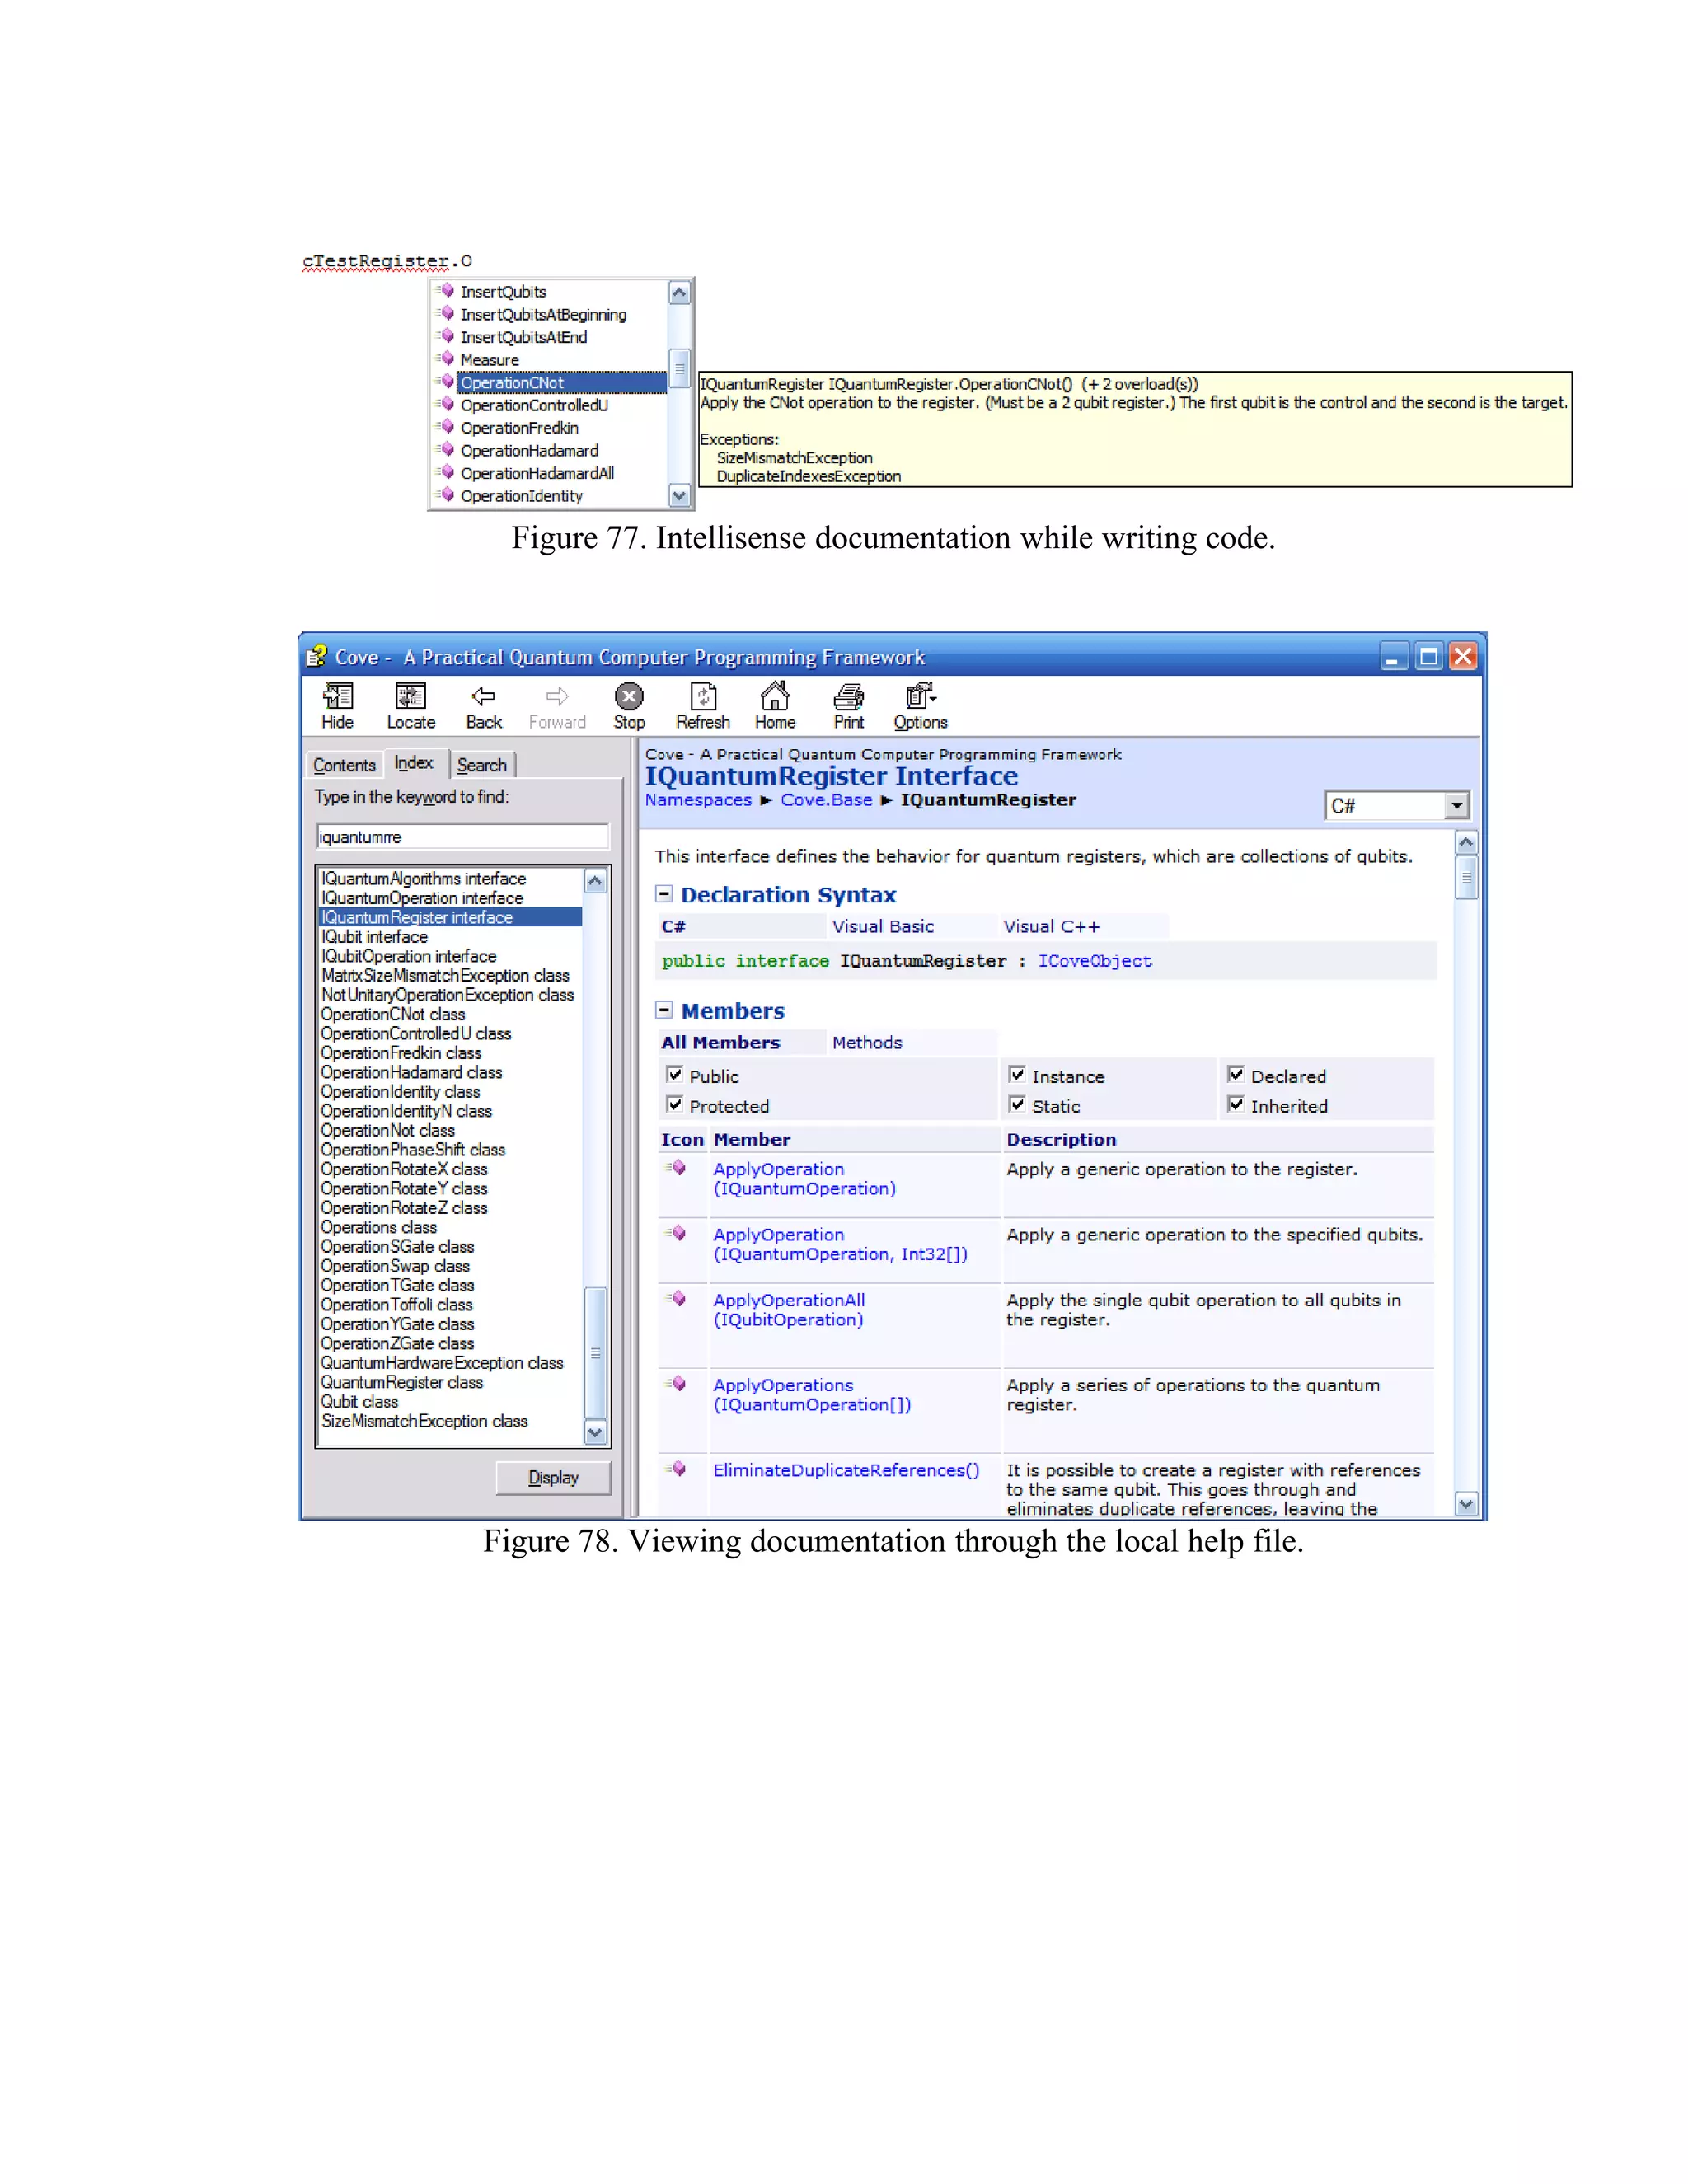Click content pane scroll up arrow
1688x2184 pixels.
1466,843
